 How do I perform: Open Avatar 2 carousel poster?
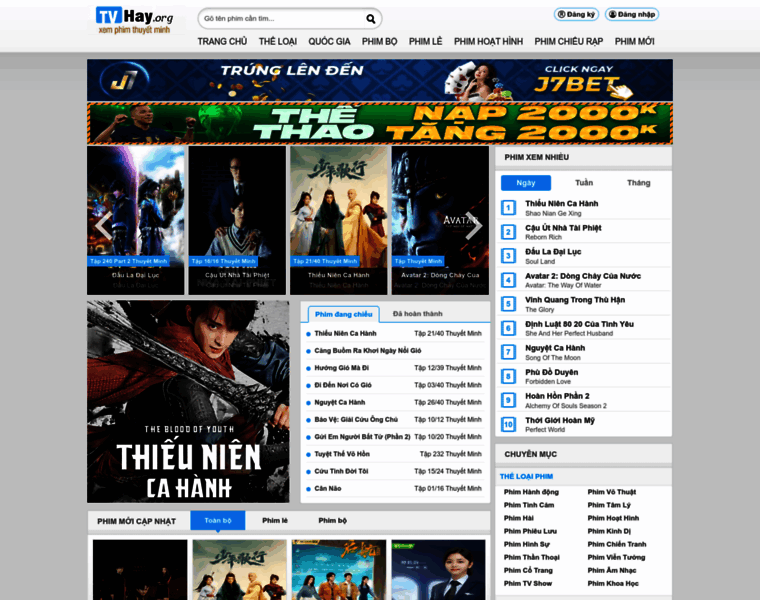[440, 221]
